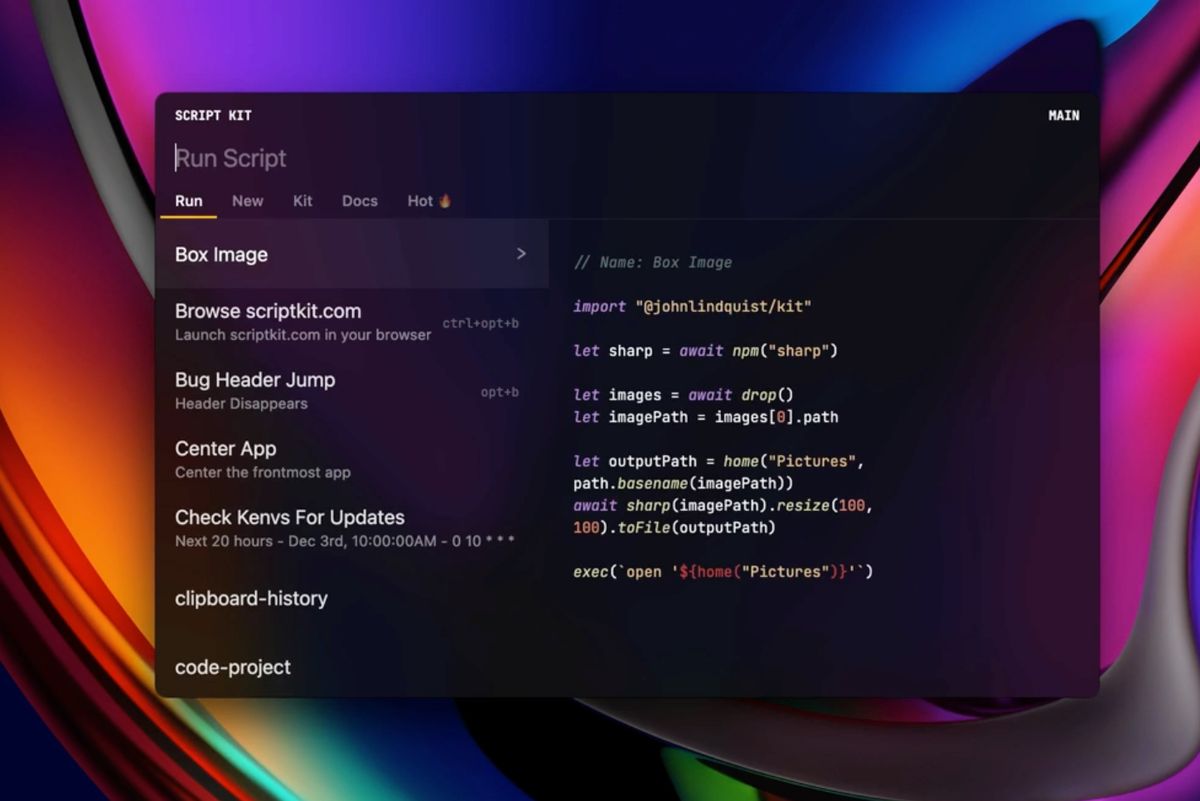
Task: View the Docs tab
Action: (359, 201)
